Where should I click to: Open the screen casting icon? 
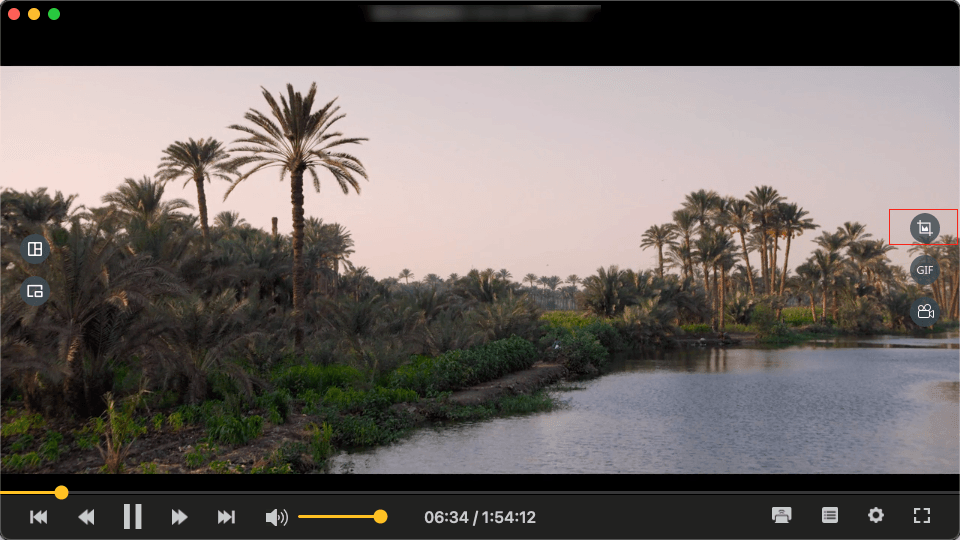782,516
